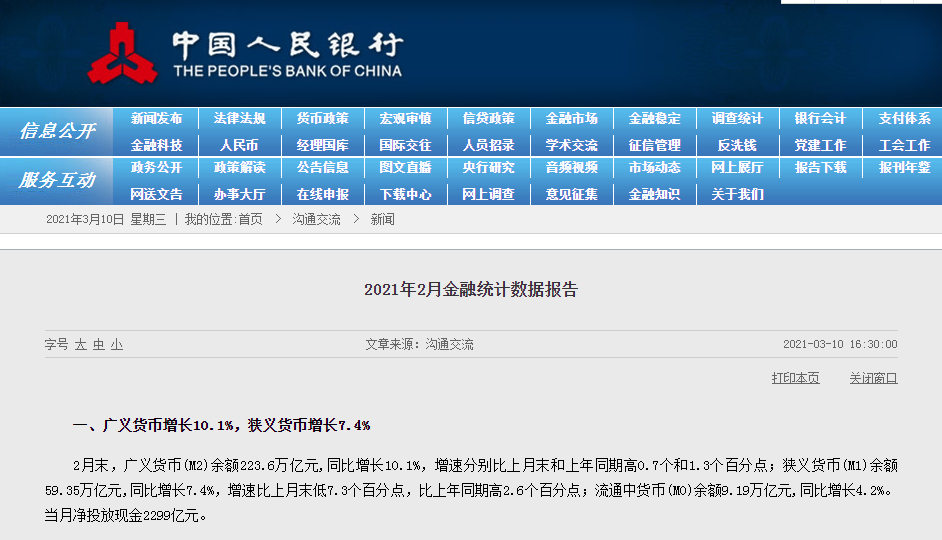Select 信贷政策 in navigation
Image resolution: width=942 pixels, height=540 pixels.
pyautogui.click(x=488, y=118)
